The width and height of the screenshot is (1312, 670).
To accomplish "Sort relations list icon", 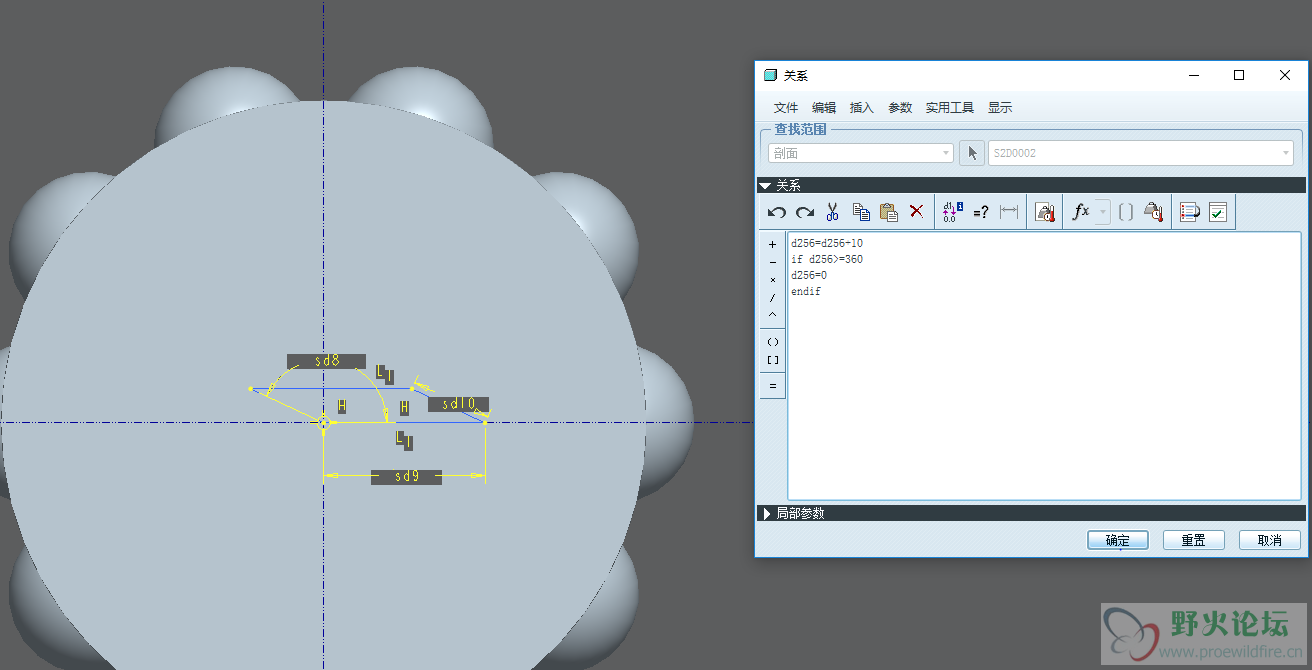I will [1189, 212].
